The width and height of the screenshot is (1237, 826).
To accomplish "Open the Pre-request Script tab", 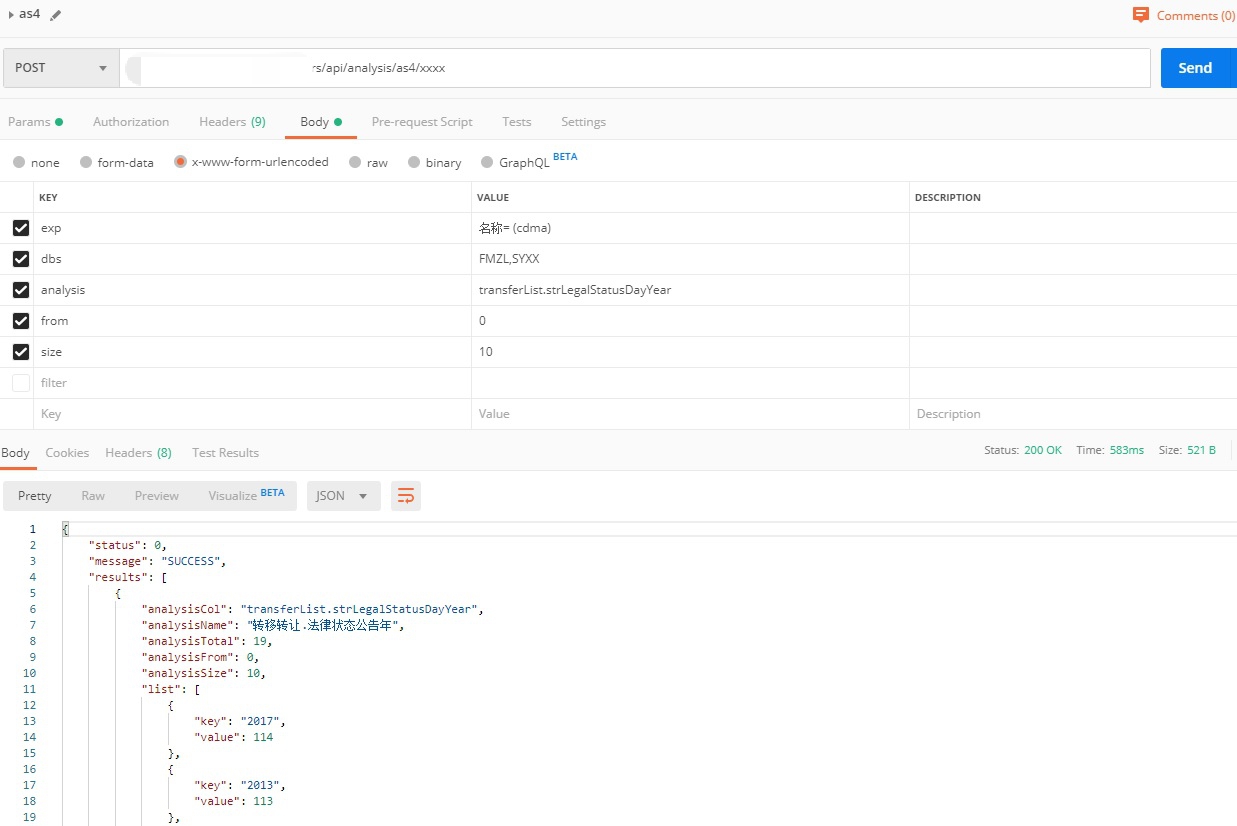I will 421,122.
